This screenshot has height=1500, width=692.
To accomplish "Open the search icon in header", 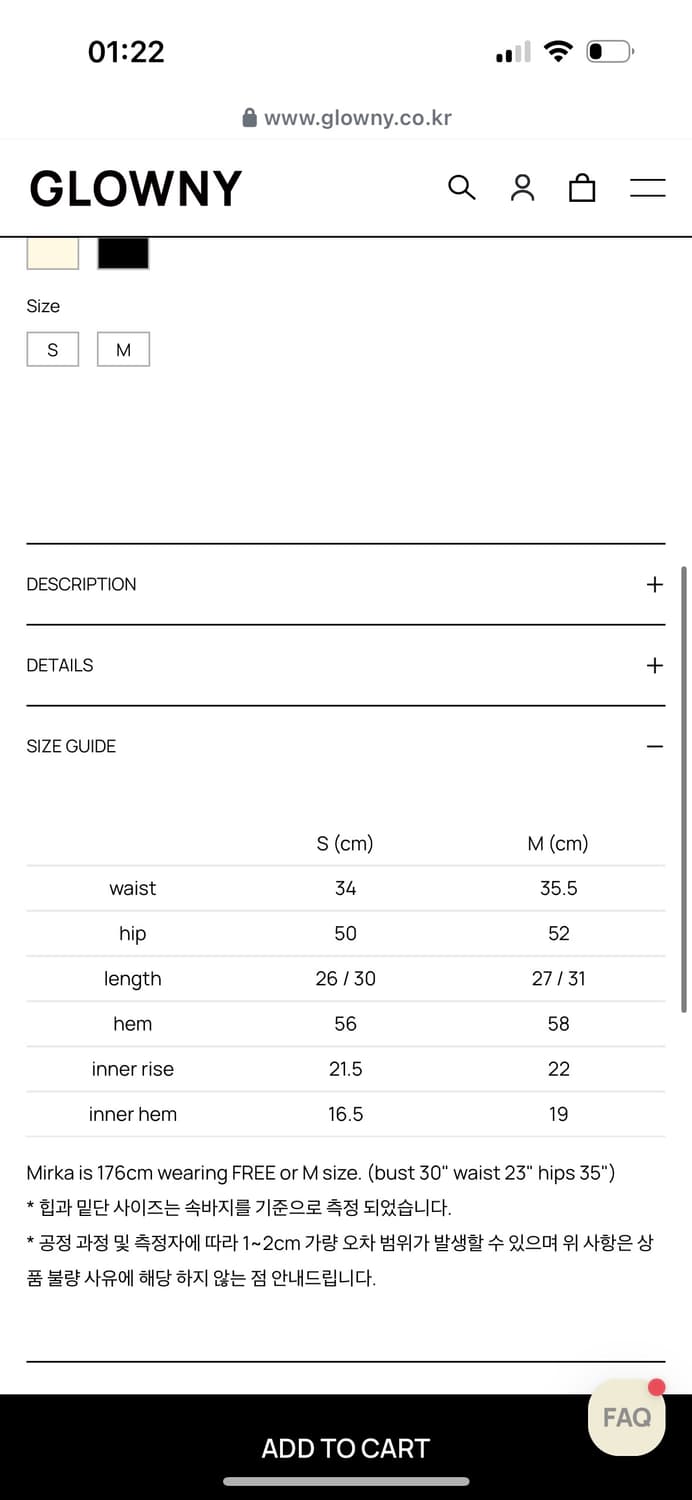I will pyautogui.click(x=461, y=187).
